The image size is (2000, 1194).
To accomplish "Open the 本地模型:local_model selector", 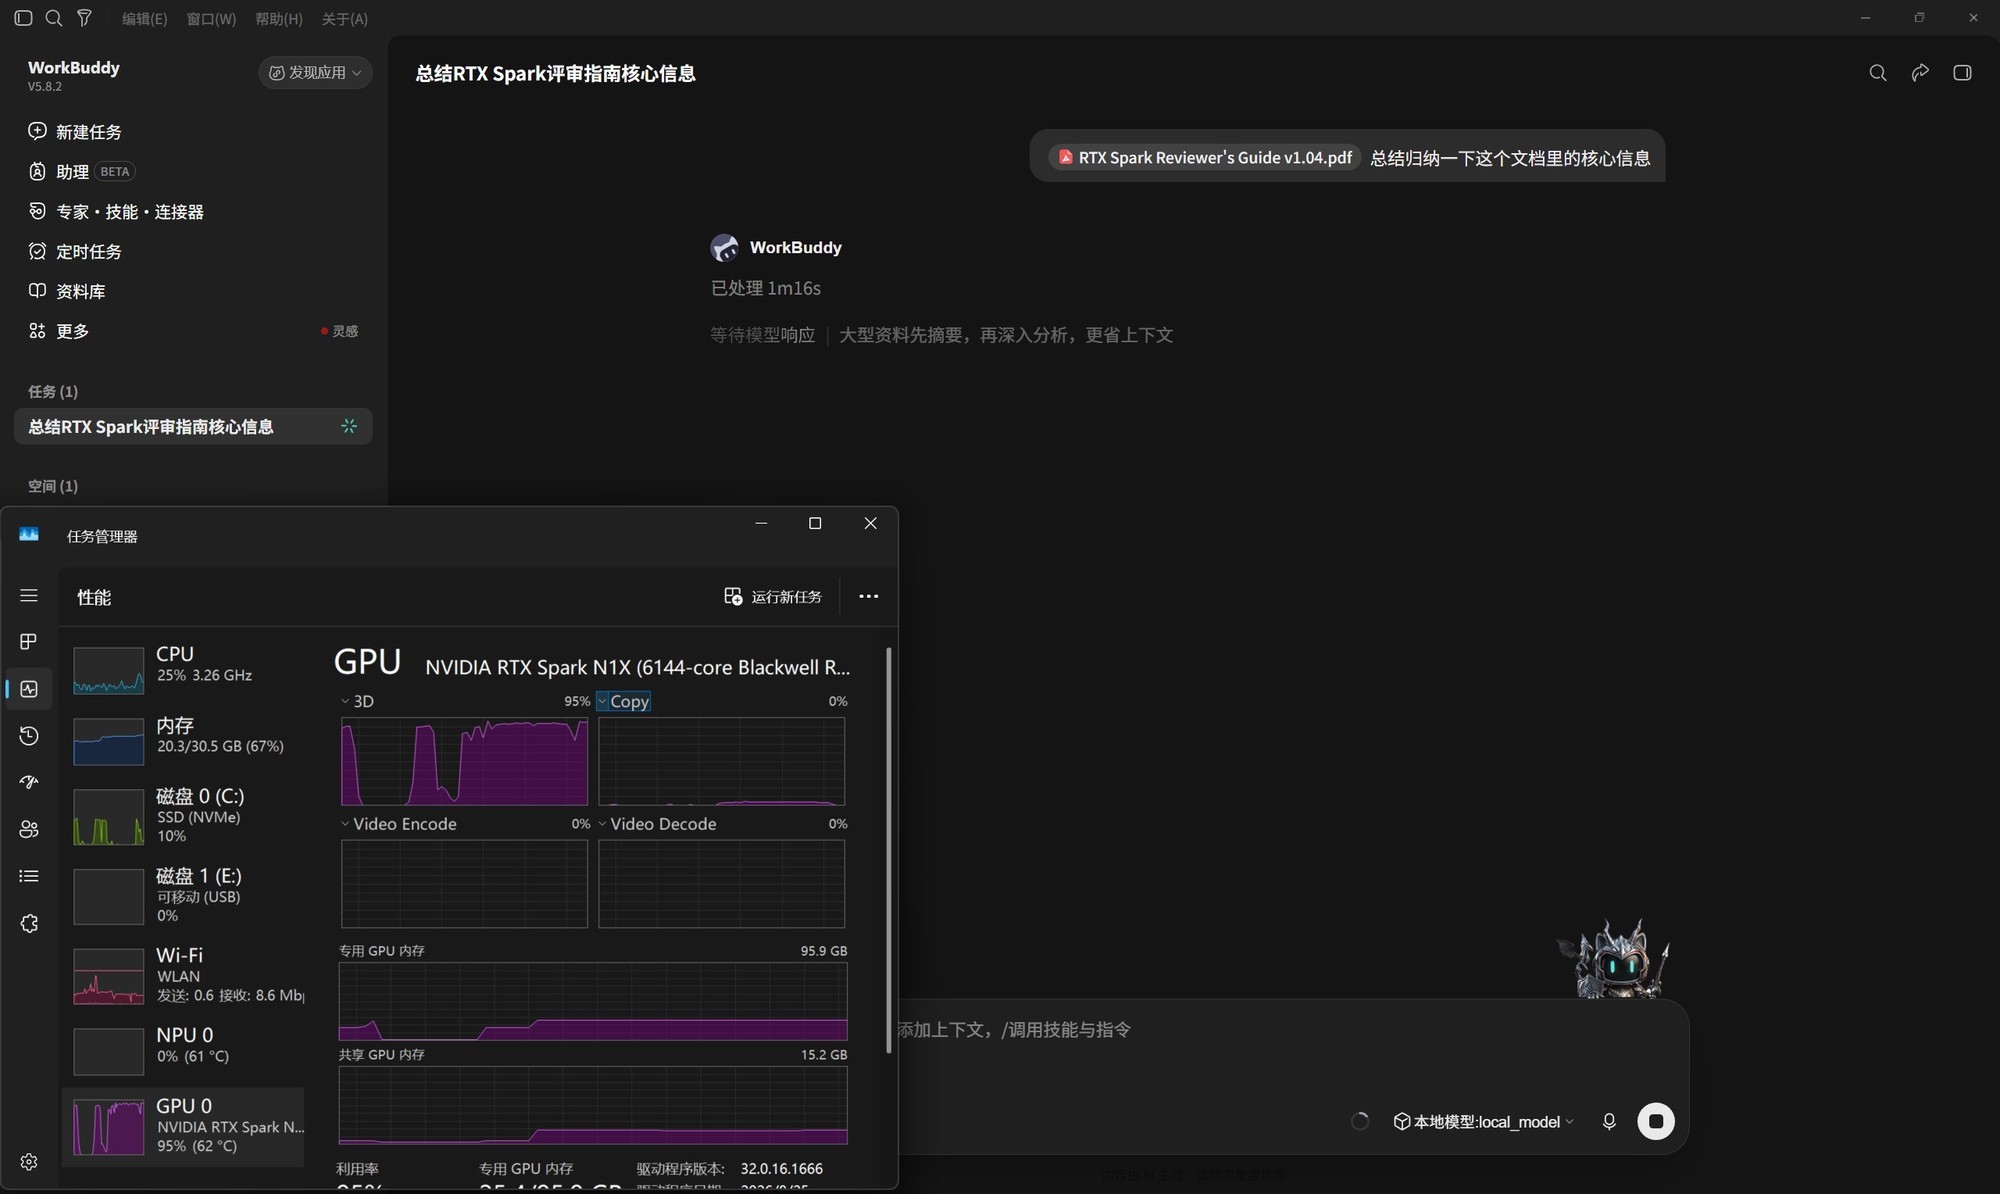I will coord(1484,1122).
